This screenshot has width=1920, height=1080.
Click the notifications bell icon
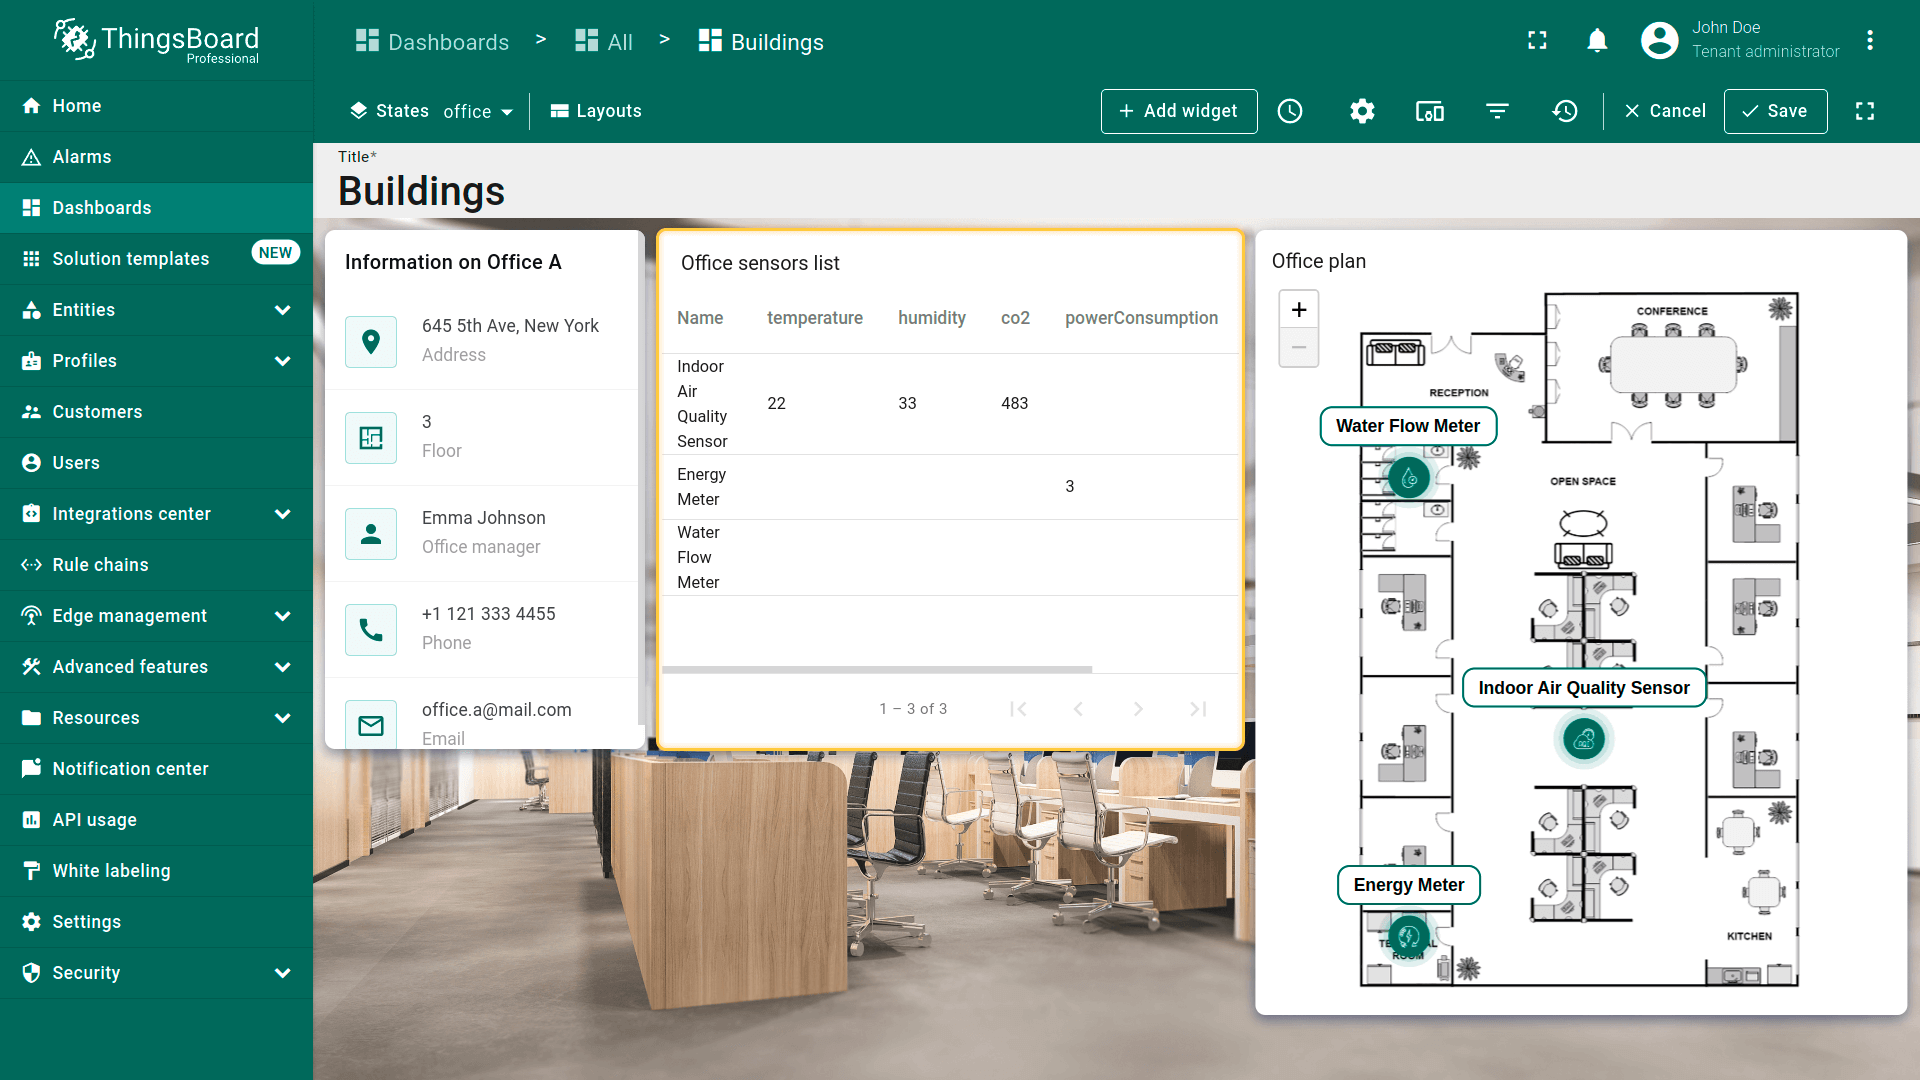[x=1597, y=40]
